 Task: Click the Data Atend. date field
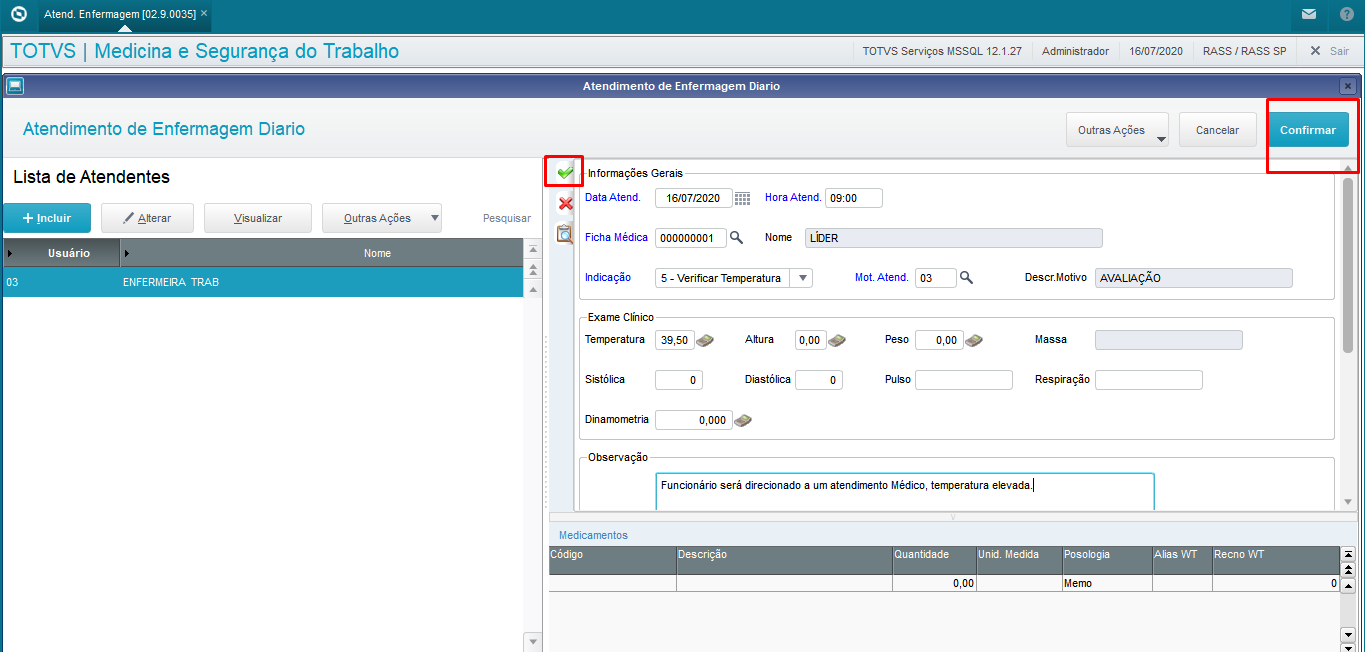[x=694, y=198]
